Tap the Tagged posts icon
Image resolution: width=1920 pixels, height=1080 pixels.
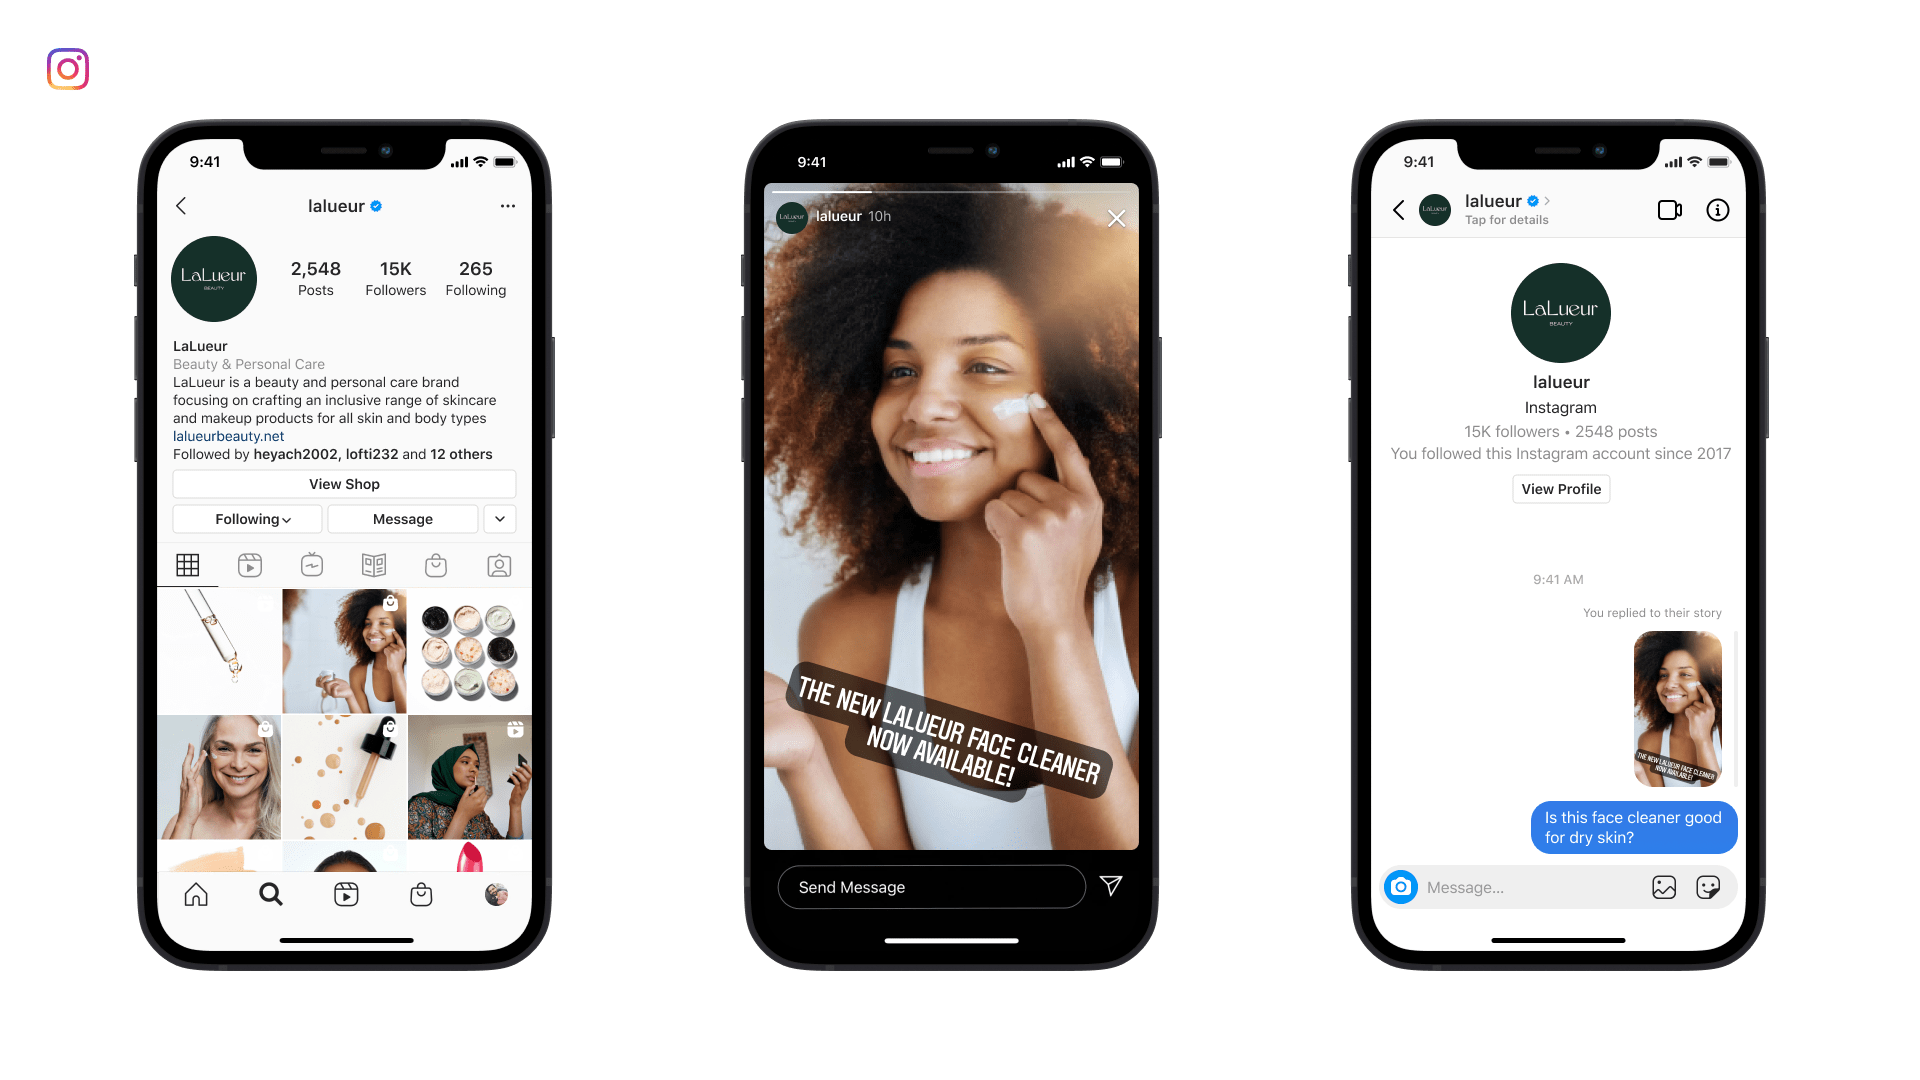[x=496, y=566]
